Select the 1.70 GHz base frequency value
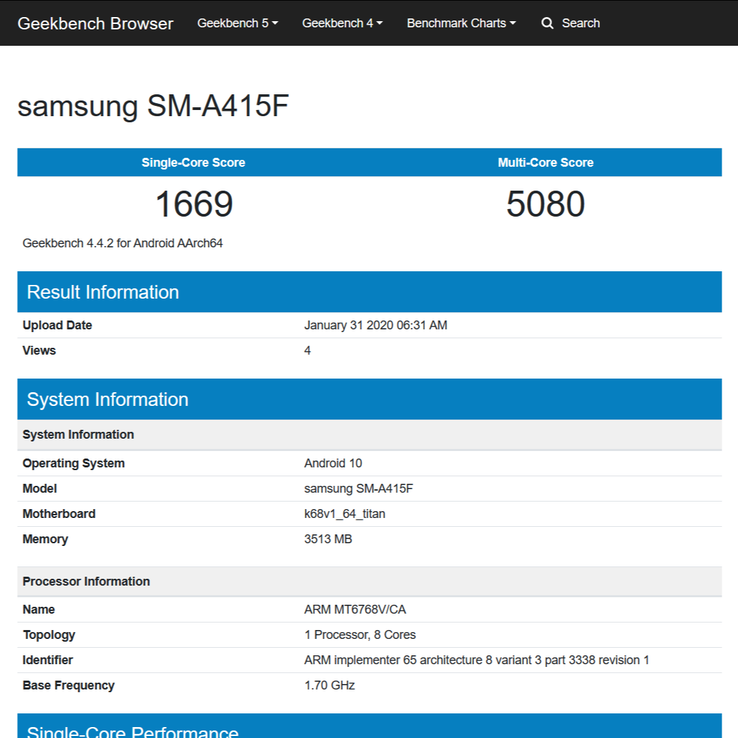This screenshot has width=738, height=738. coord(329,685)
